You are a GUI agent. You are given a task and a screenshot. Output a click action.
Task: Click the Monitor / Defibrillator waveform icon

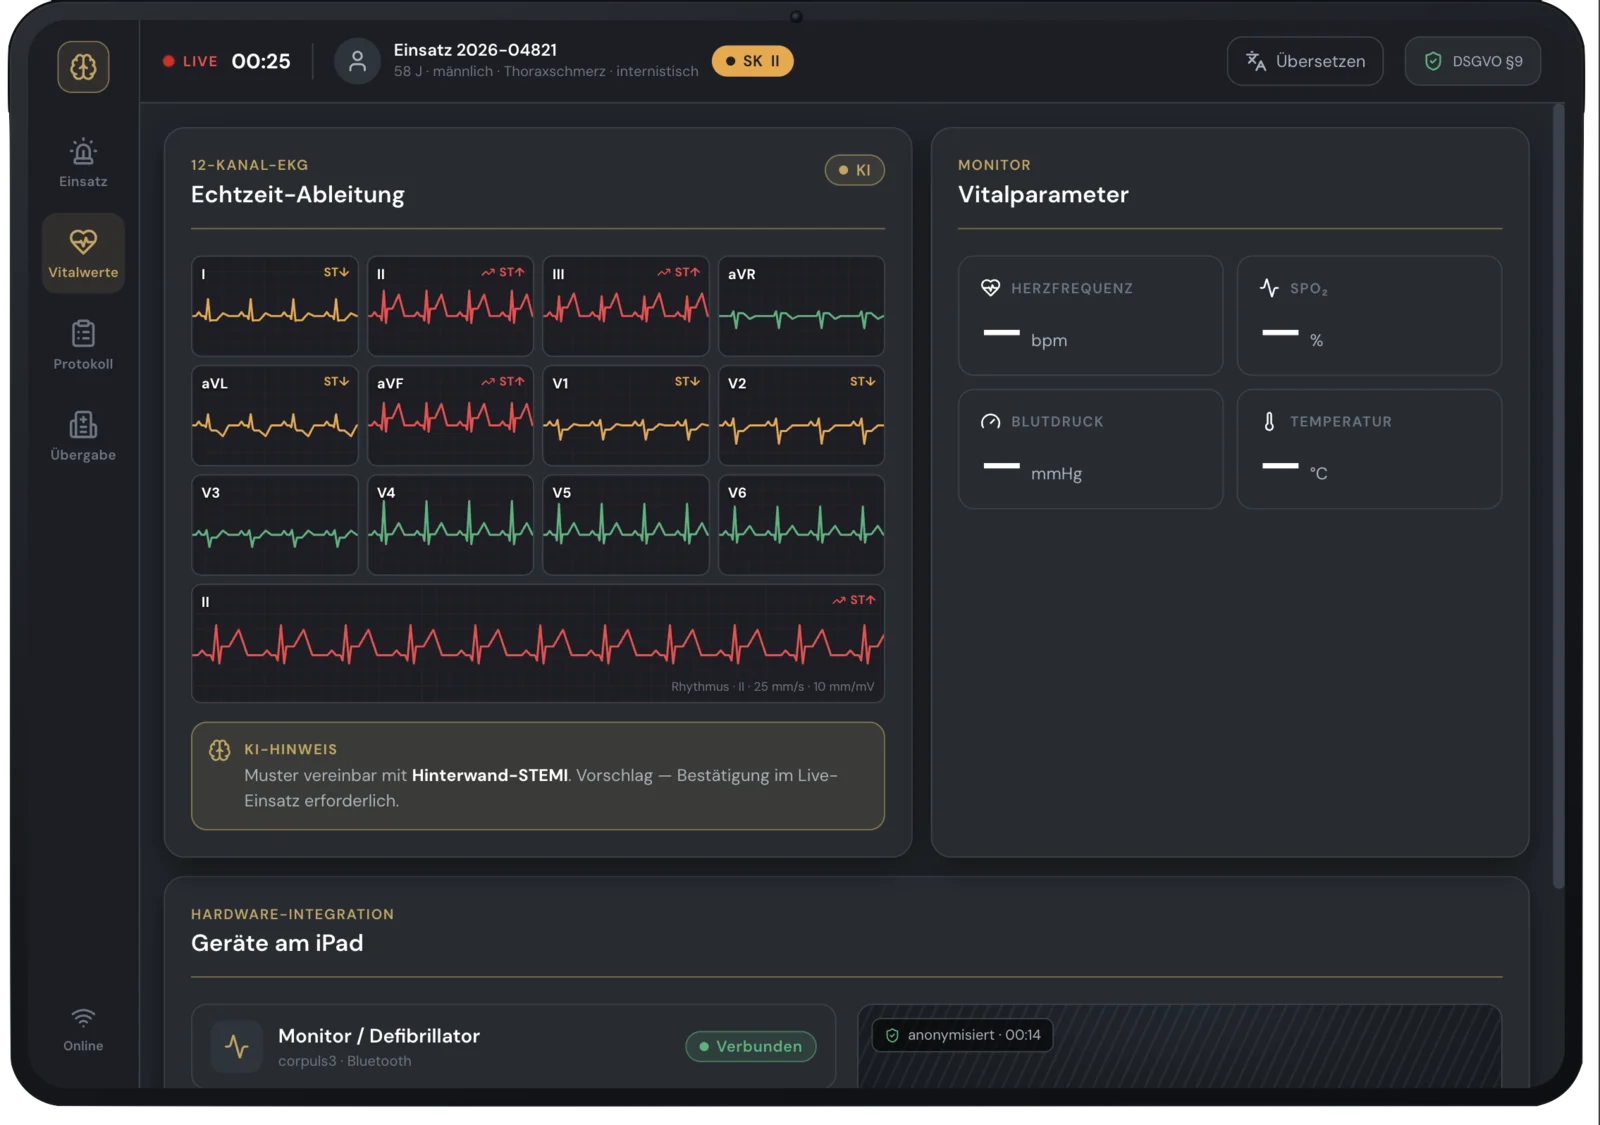237,1046
